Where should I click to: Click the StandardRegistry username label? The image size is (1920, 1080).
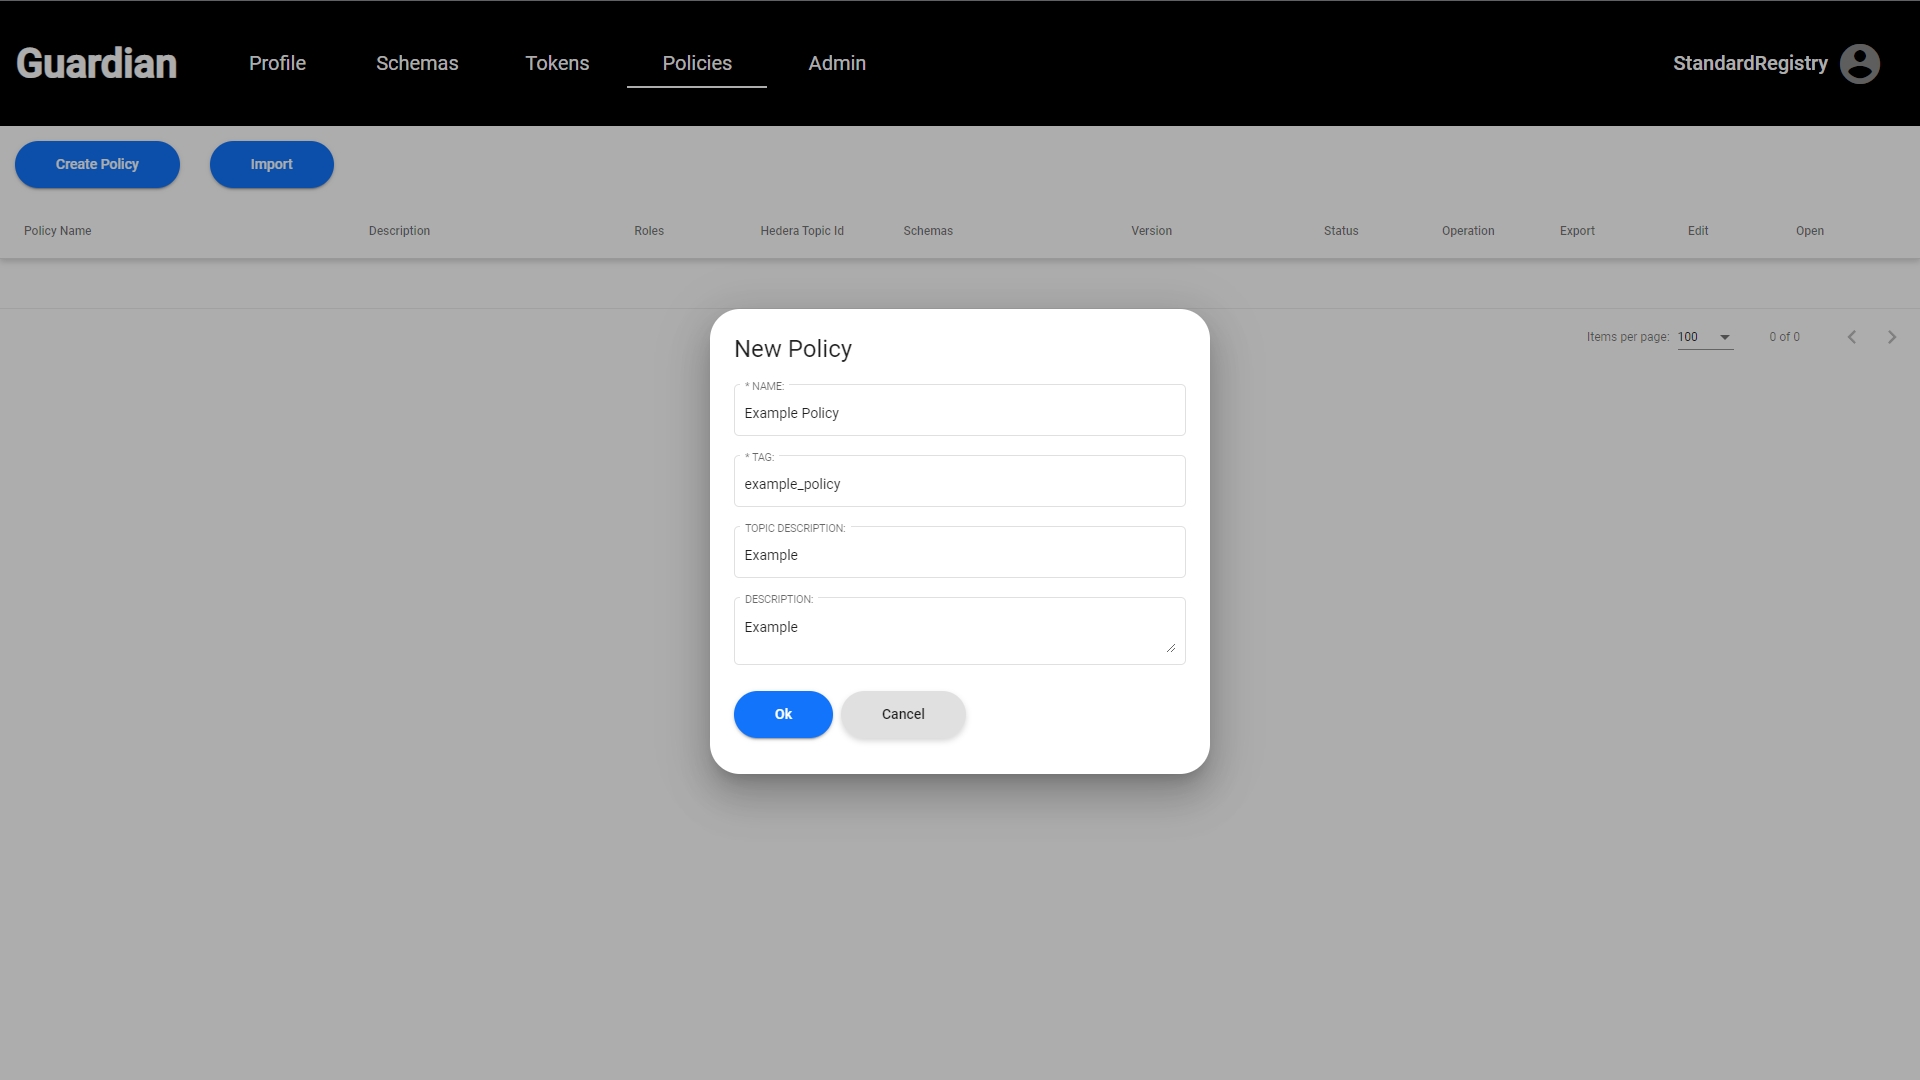[x=1750, y=64]
